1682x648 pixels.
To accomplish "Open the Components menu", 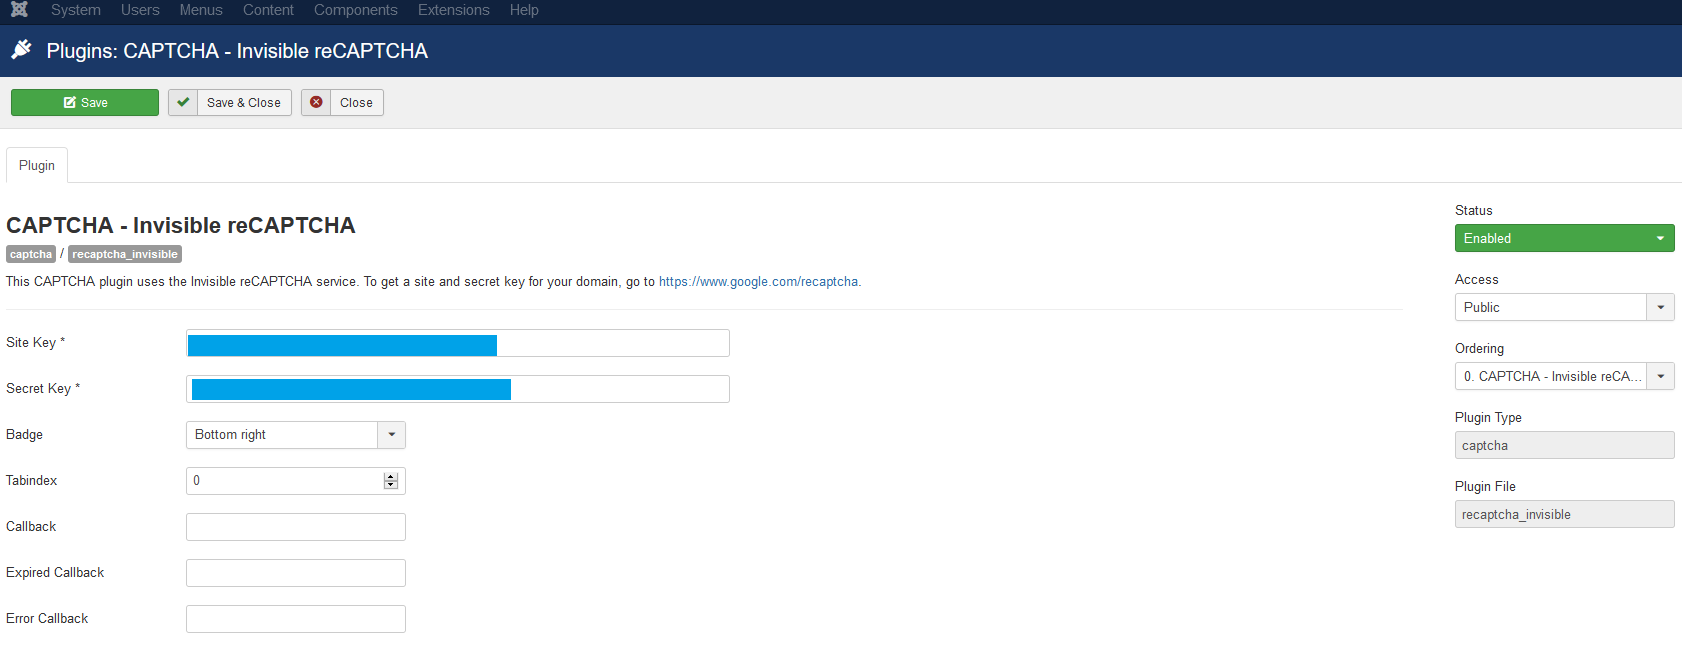I will coord(356,10).
